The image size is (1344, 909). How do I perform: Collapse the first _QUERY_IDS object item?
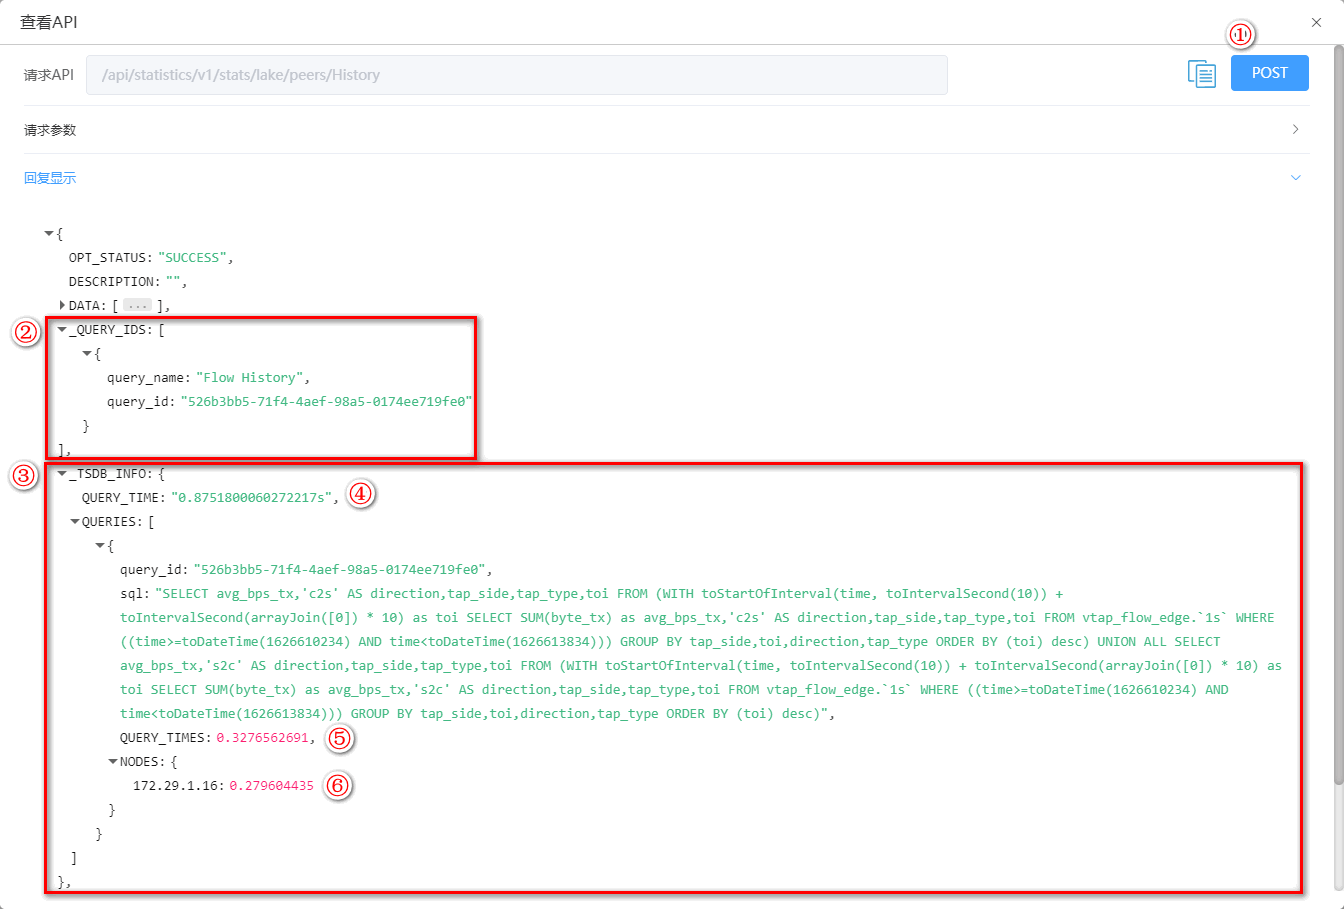pyautogui.click(x=87, y=354)
